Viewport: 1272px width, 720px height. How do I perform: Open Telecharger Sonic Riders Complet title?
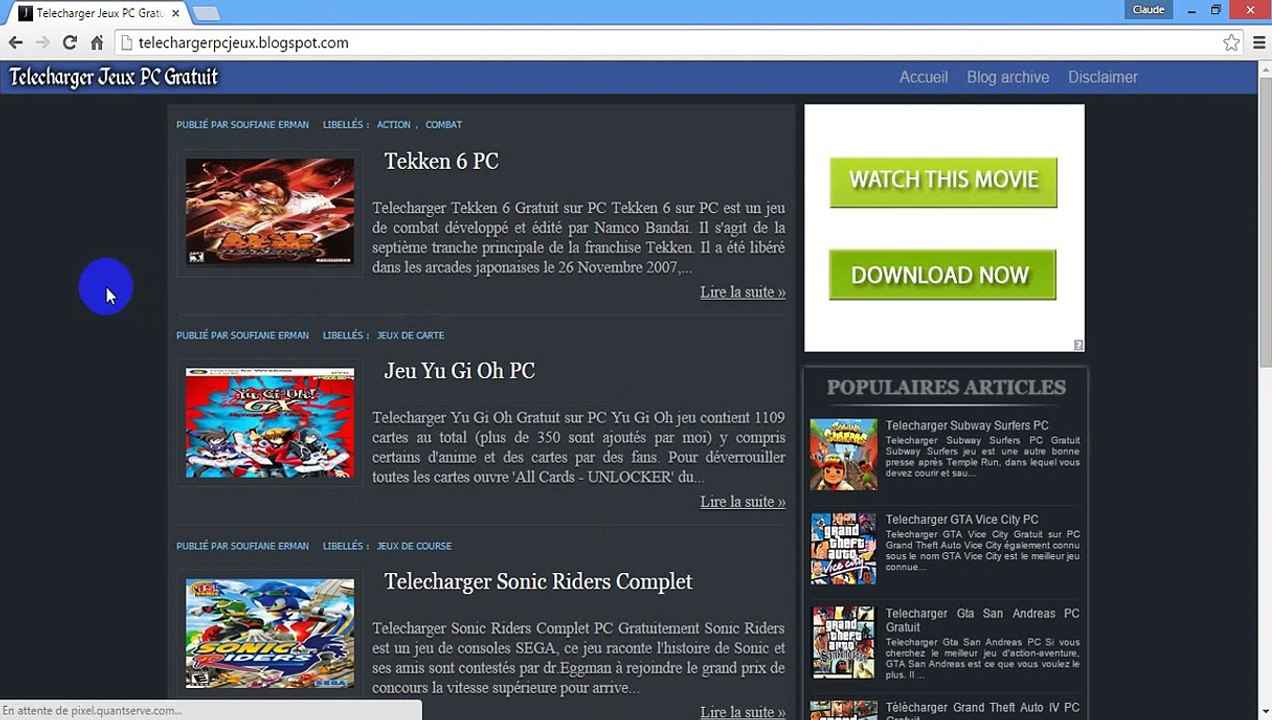pos(538,582)
